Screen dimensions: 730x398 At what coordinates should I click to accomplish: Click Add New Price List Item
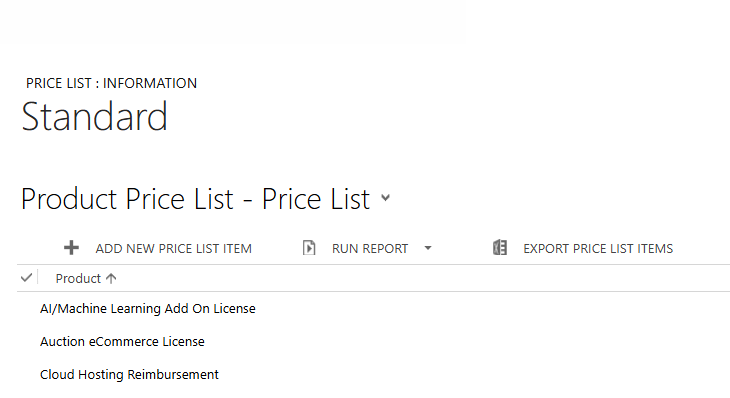174,249
